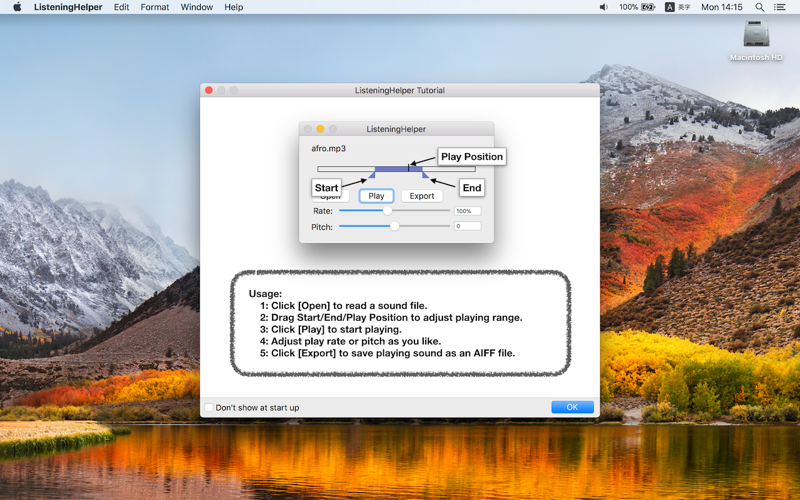800x500 pixels.
Task: Open the Notification Center icon
Action: pos(779,7)
